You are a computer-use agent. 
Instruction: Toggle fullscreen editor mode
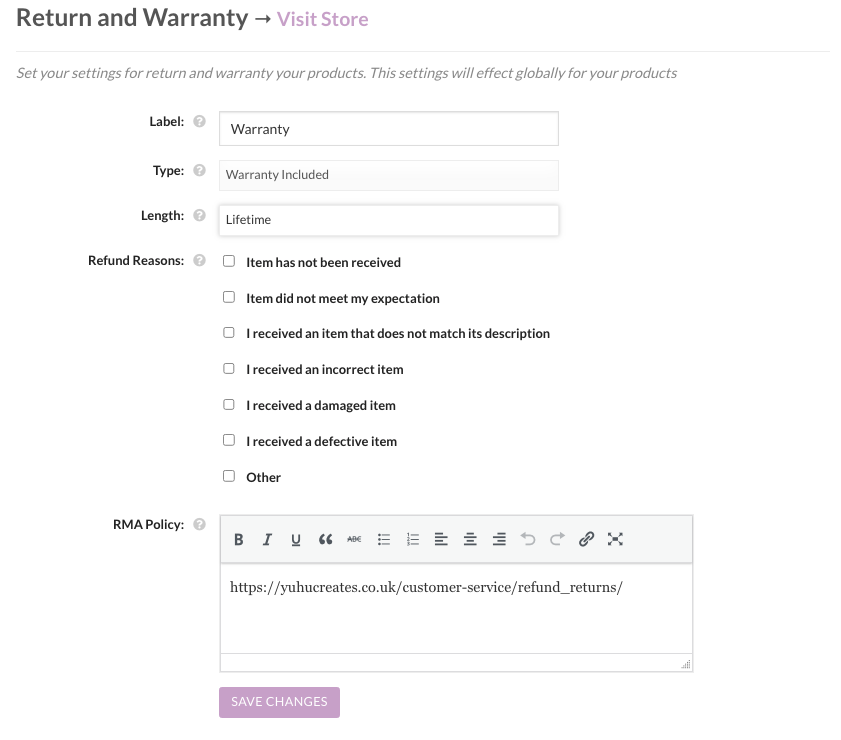[x=615, y=539]
